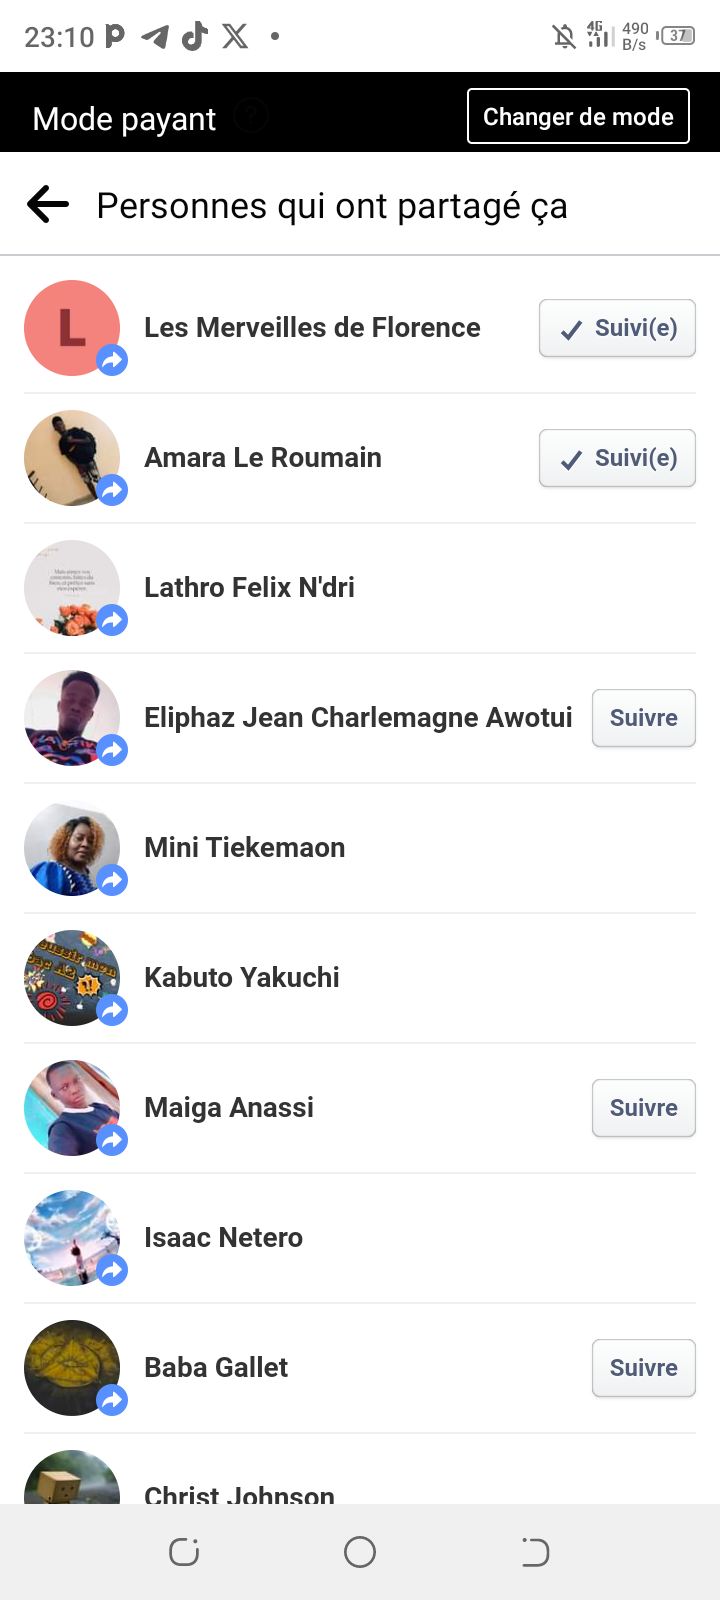Screen dimensions: 720x1600
Task: Open the recent apps navigation button
Action: coord(184,1552)
